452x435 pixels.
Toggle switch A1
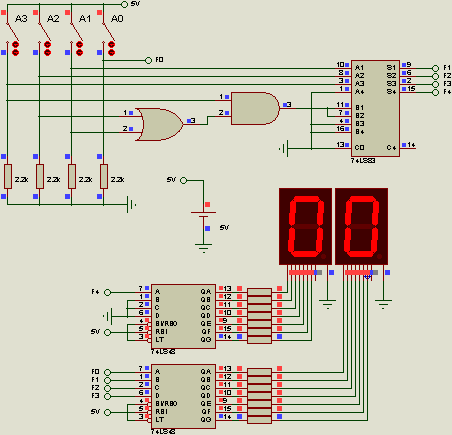point(76,33)
